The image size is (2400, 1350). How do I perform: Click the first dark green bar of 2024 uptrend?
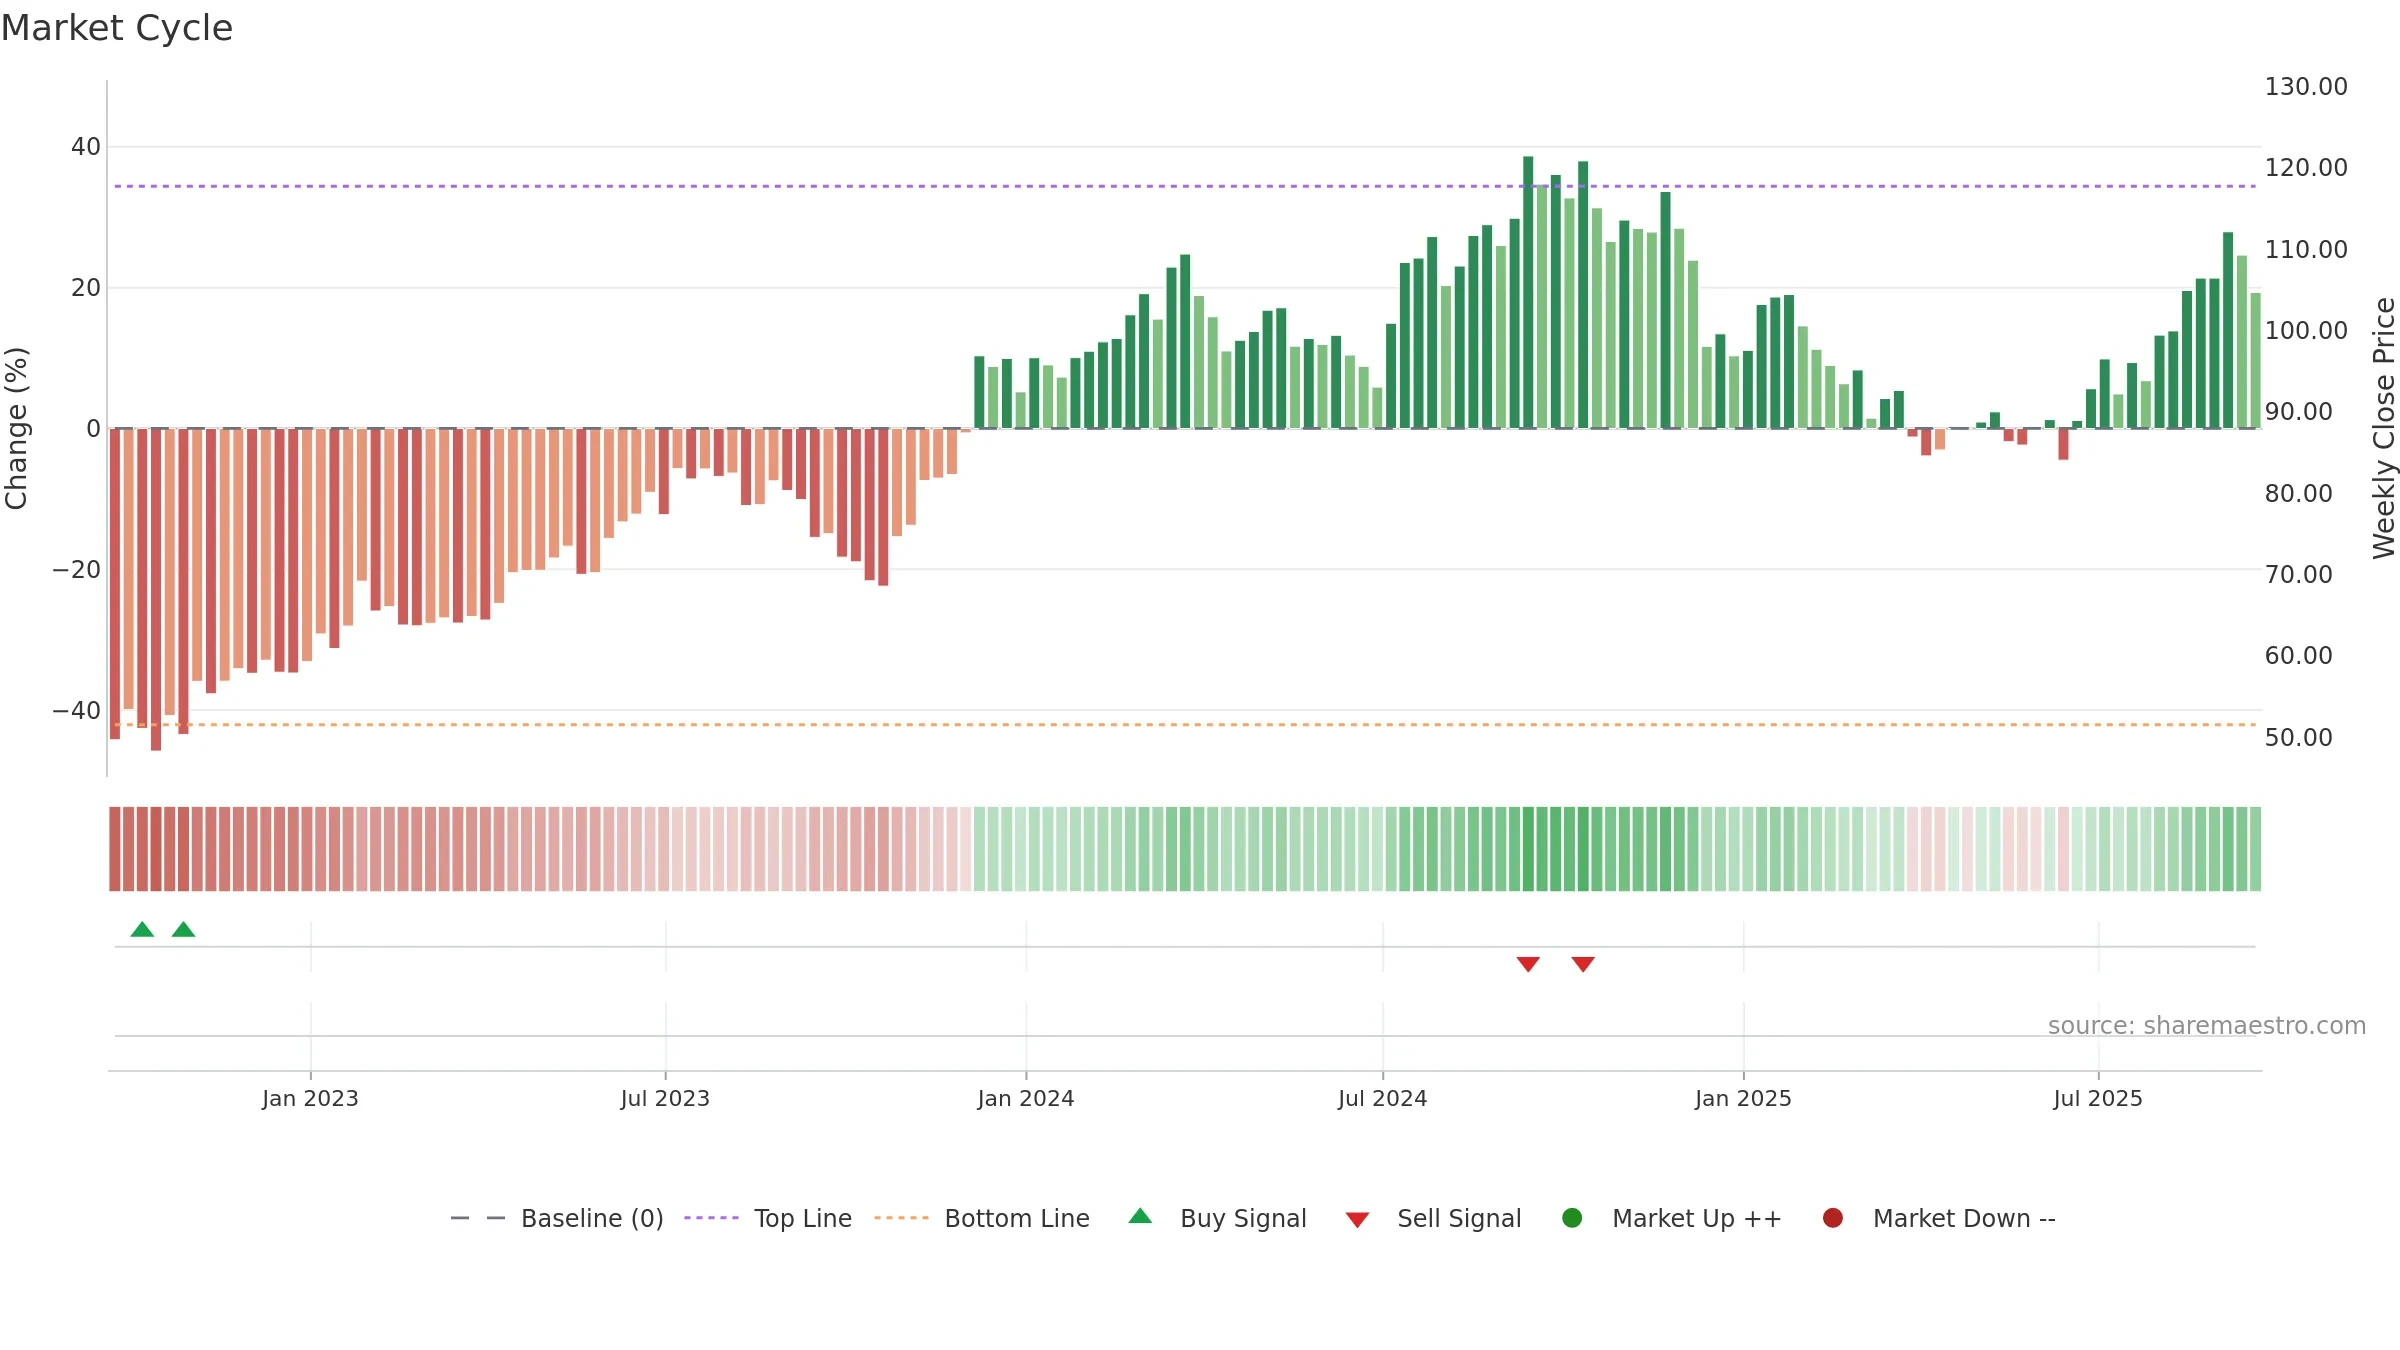tap(979, 392)
